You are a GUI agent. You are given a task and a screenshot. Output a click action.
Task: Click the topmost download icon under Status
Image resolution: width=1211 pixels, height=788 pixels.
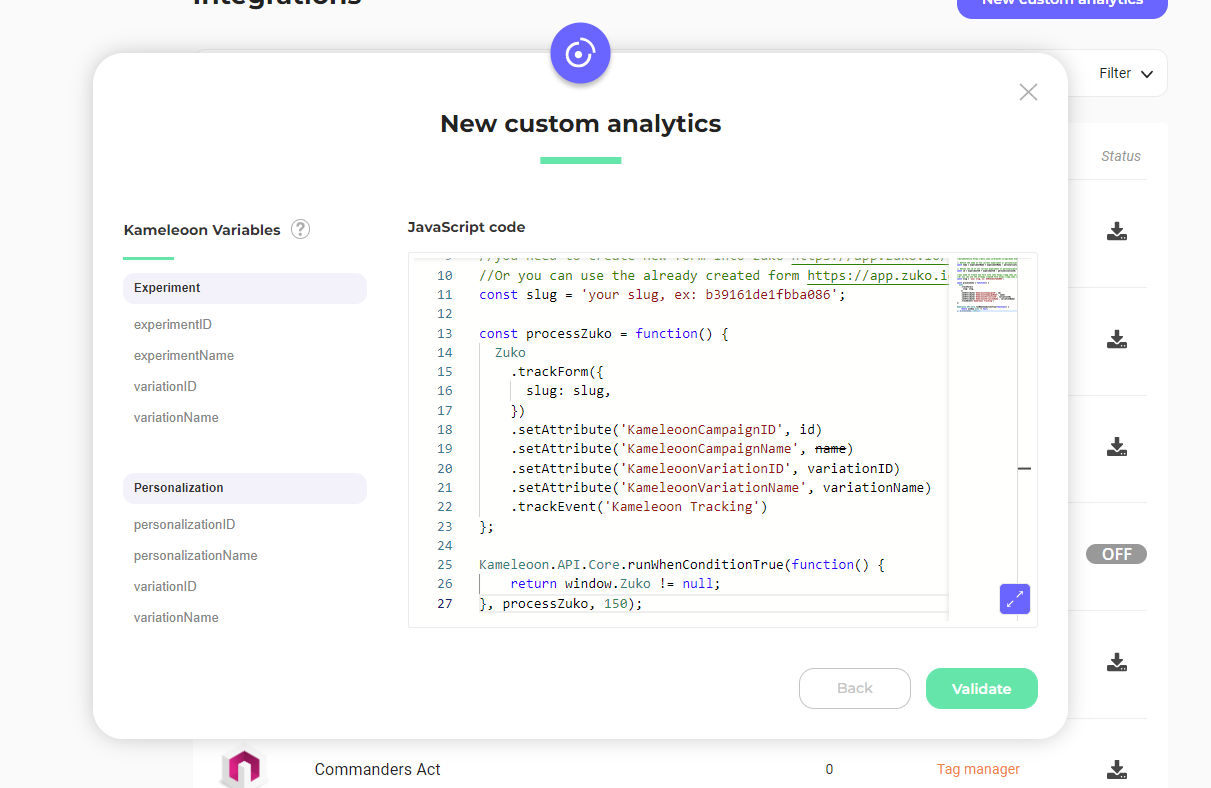(1117, 232)
